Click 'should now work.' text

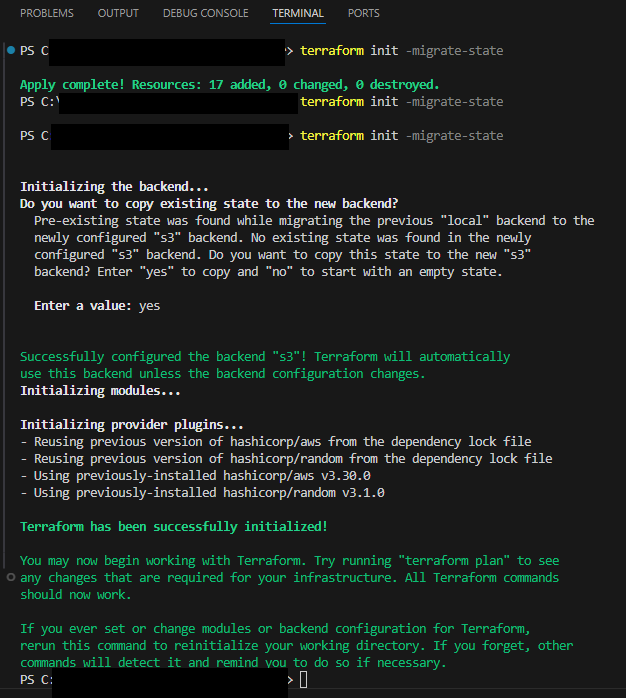click(76, 595)
